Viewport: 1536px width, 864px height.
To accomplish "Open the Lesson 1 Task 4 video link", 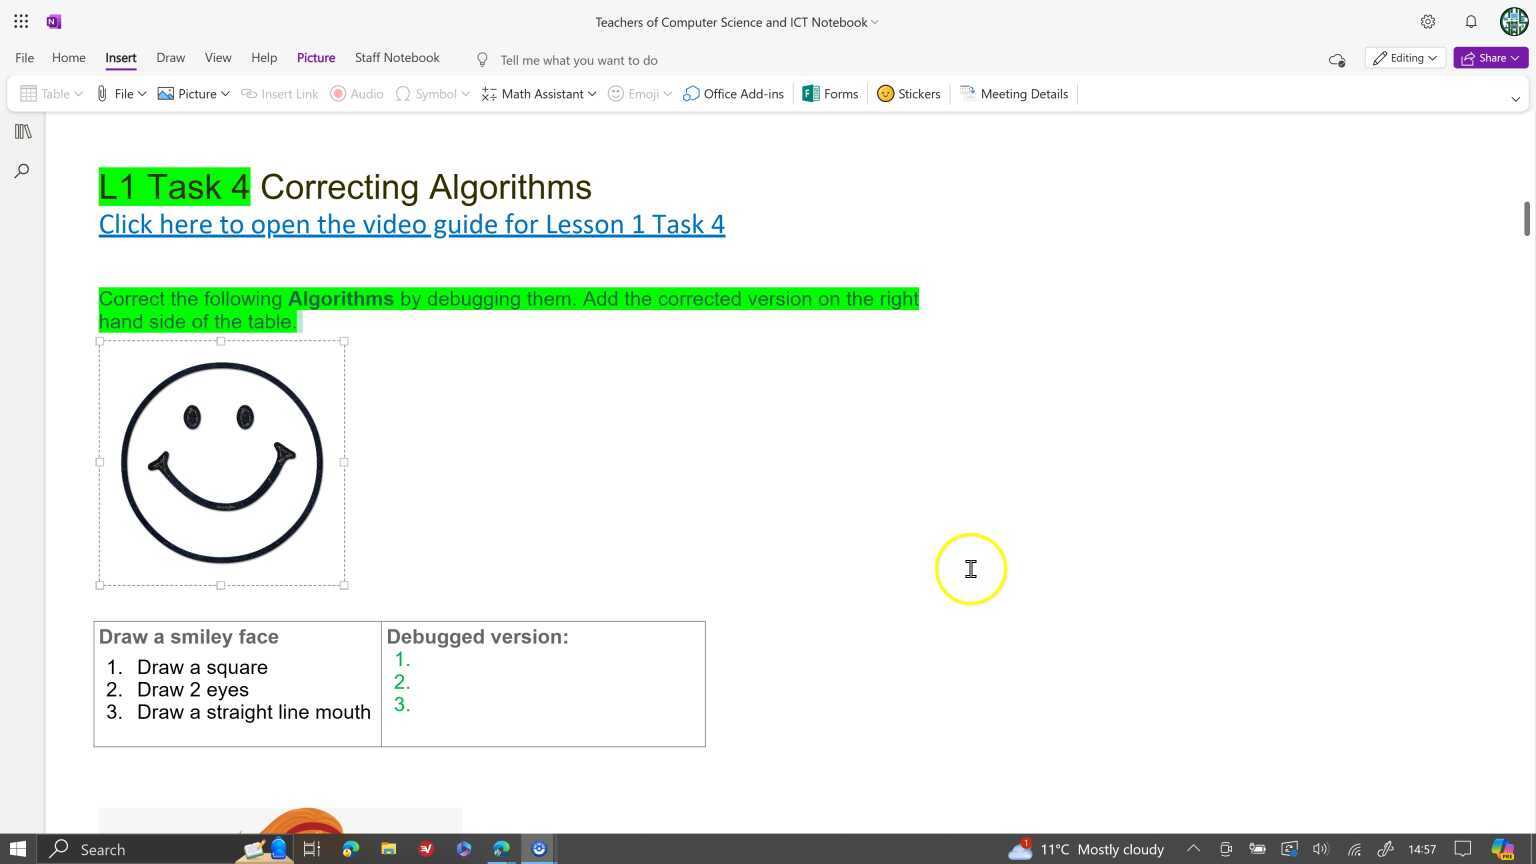I will [411, 224].
